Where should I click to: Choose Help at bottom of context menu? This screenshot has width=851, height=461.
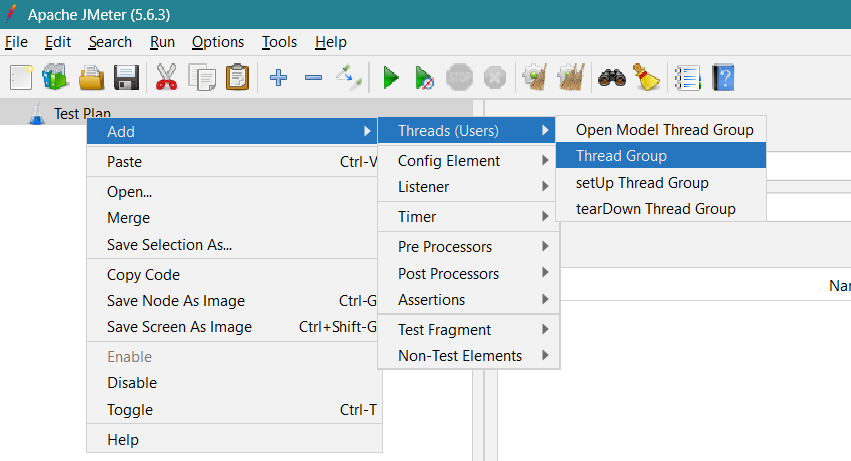click(232, 439)
